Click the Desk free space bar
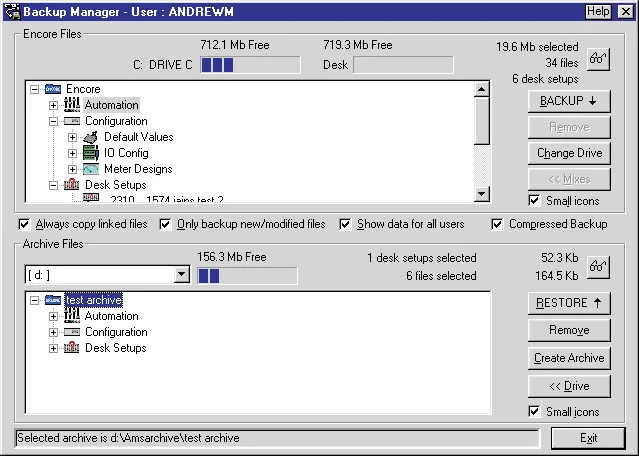This screenshot has width=639, height=456. click(403, 65)
